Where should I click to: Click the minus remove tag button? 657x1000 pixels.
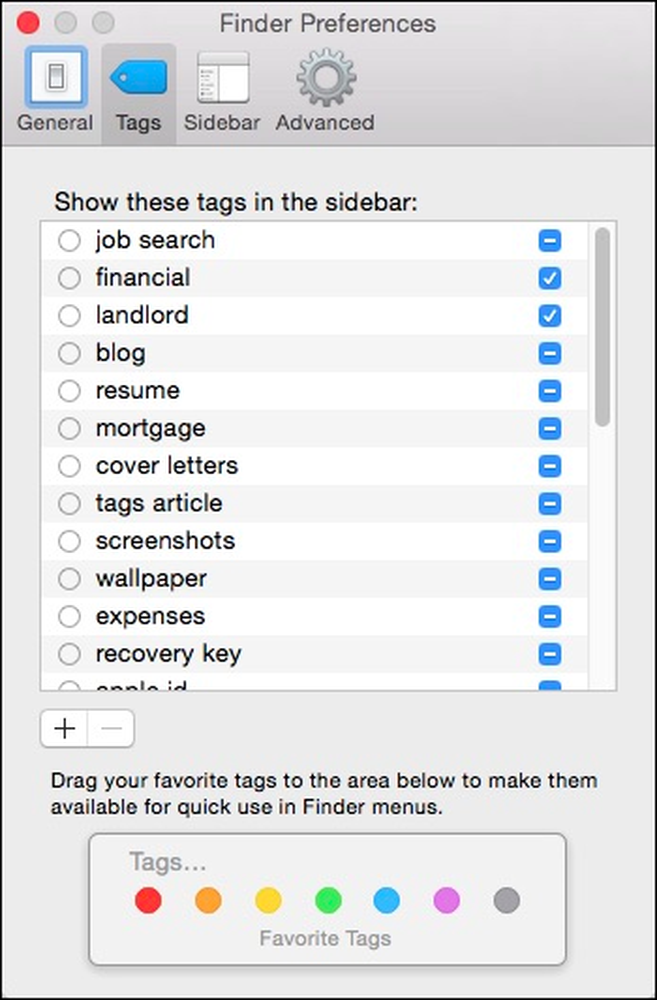(111, 728)
